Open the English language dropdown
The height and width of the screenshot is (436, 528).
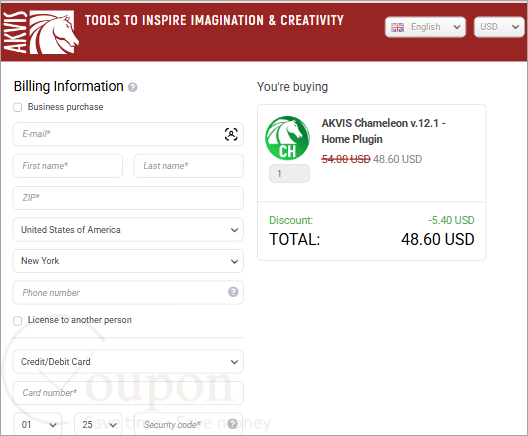click(425, 27)
